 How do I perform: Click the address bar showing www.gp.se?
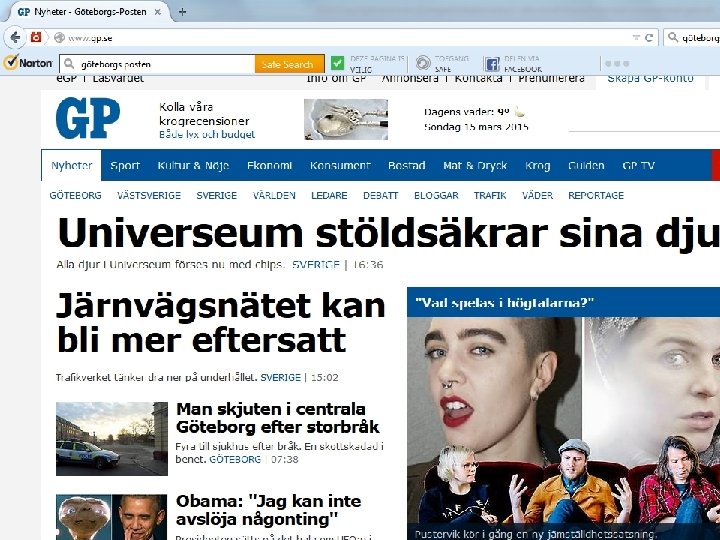(x=344, y=38)
